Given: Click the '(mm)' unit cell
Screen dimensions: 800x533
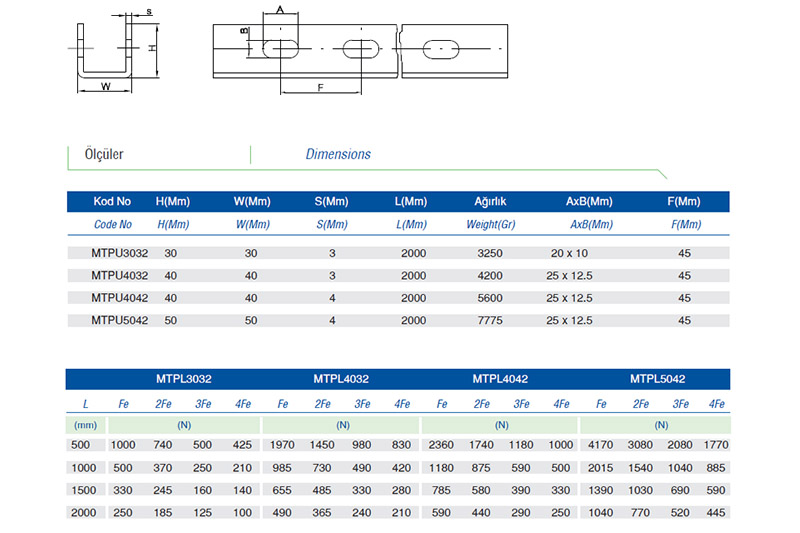Looking at the screenshot, I should pos(85,425).
